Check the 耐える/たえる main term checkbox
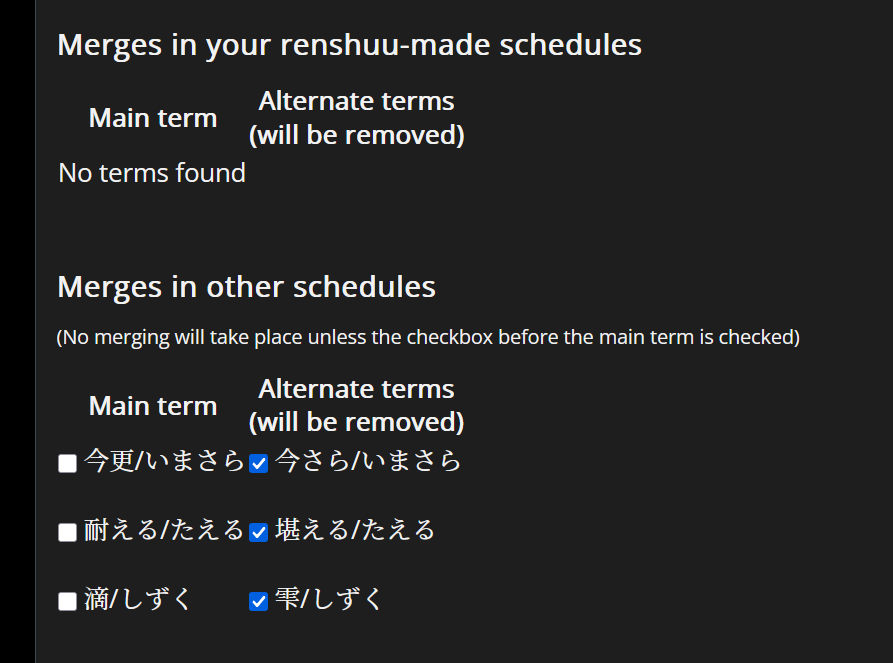Screen dimensions: 893x663 point(67,532)
